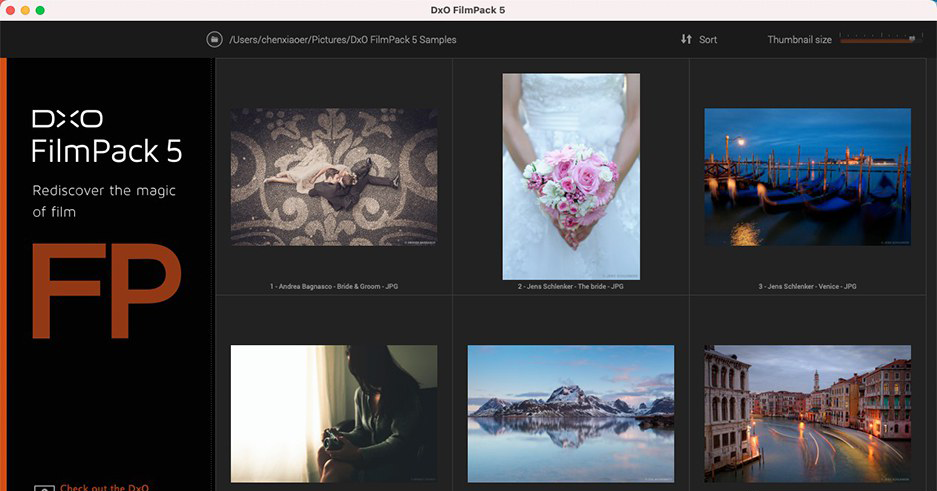
Task: Click the DxO FilmPack 5 logo
Action: 107,137
